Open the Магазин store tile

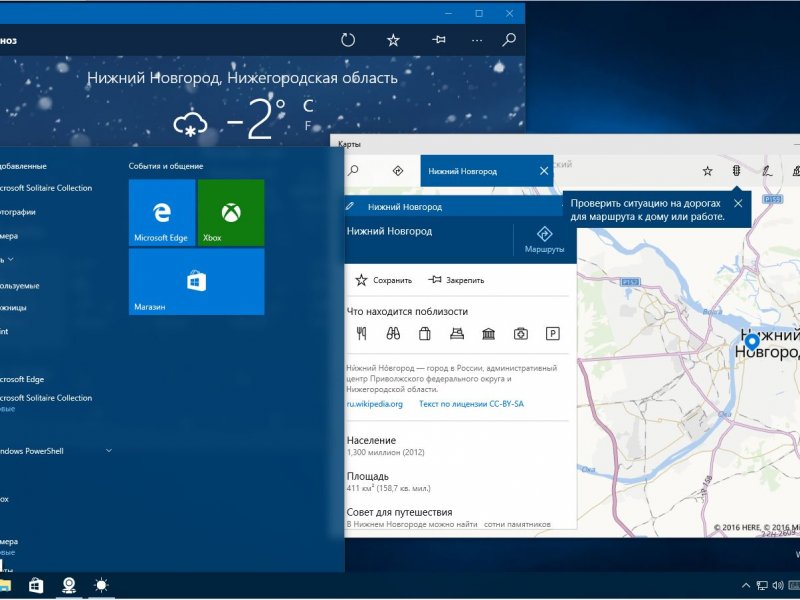pos(196,282)
